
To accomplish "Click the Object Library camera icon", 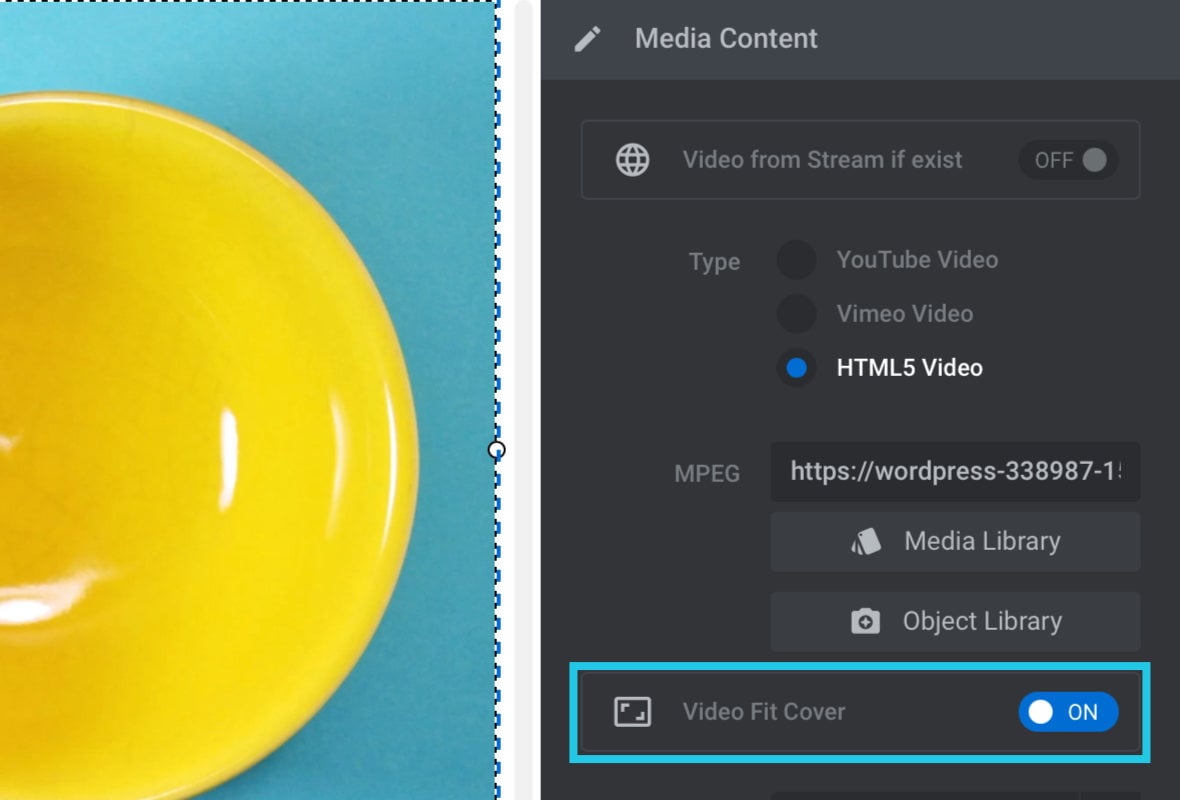I will [865, 622].
